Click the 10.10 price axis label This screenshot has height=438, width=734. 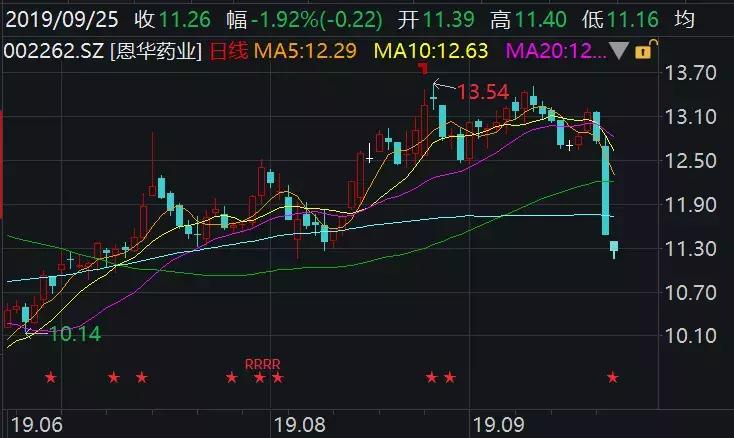(x=690, y=336)
